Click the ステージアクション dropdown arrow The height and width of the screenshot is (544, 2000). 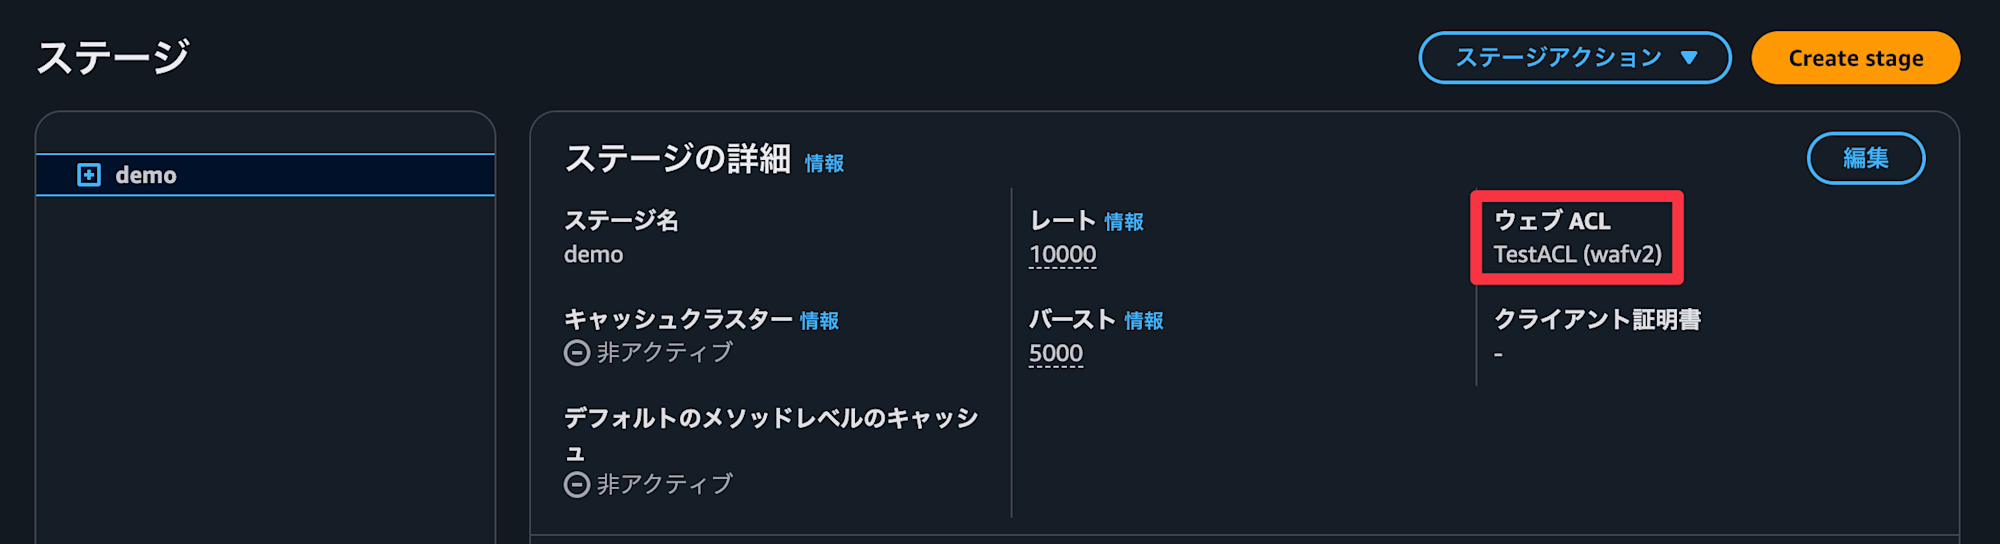tap(1689, 58)
